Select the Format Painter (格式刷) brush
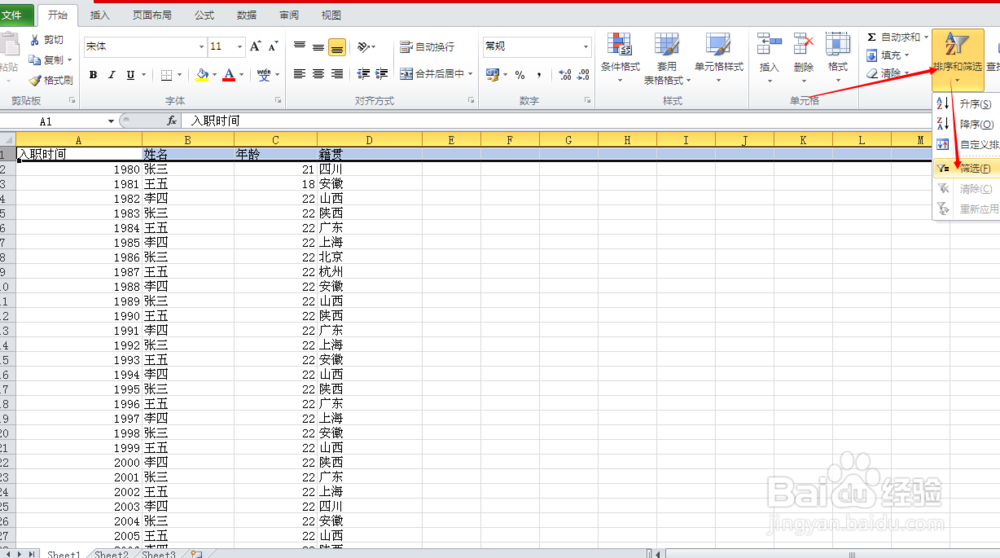This screenshot has width=1000, height=558. point(35,80)
